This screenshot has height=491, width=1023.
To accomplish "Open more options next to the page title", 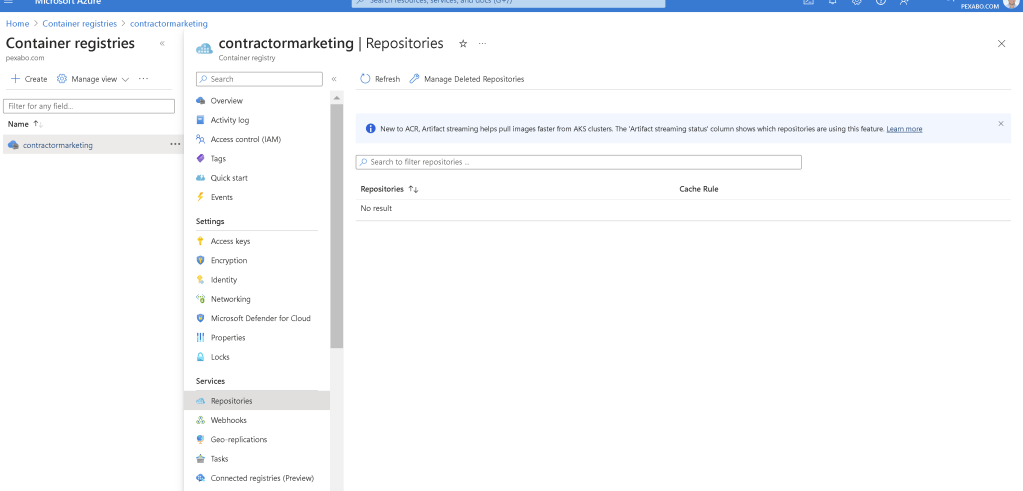I will pyautogui.click(x=482, y=44).
